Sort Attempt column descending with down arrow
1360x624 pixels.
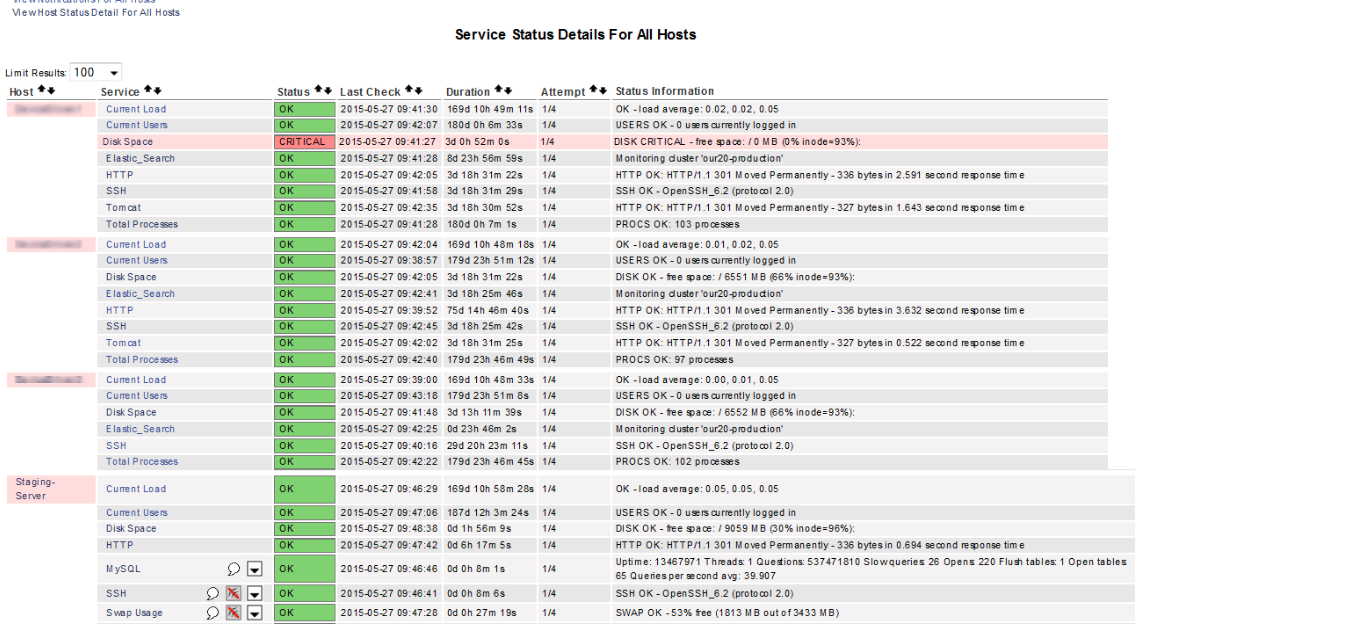click(603, 91)
